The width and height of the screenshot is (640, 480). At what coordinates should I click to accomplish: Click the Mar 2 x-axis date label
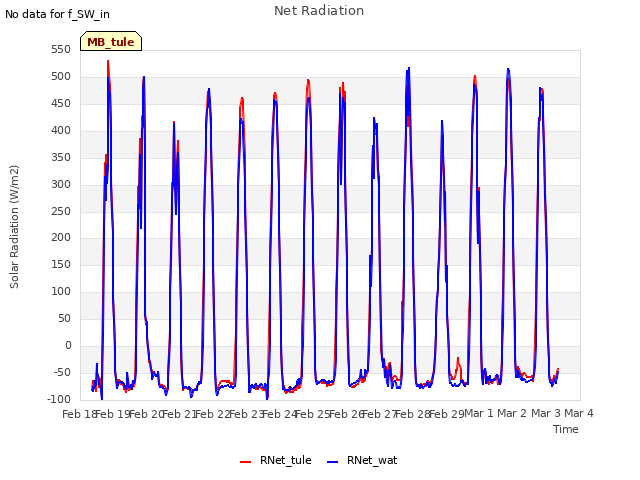coord(512,413)
